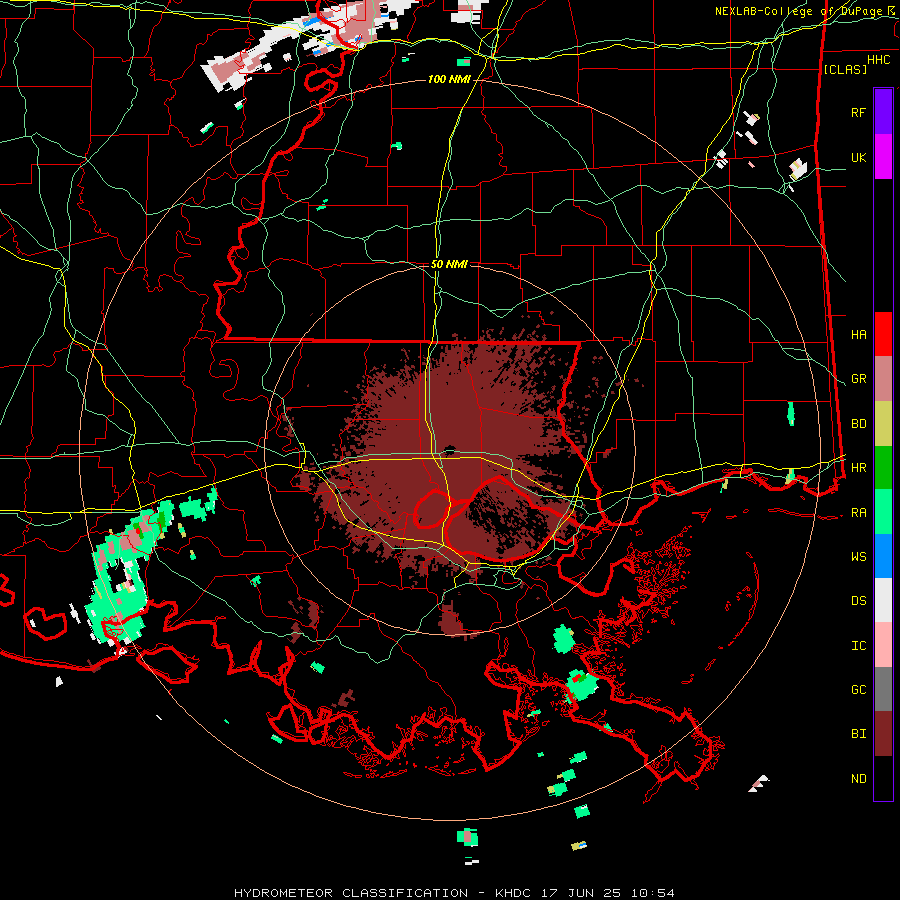The height and width of the screenshot is (900, 900).
Task: Click the HHC product label
Action: [x=879, y=60]
